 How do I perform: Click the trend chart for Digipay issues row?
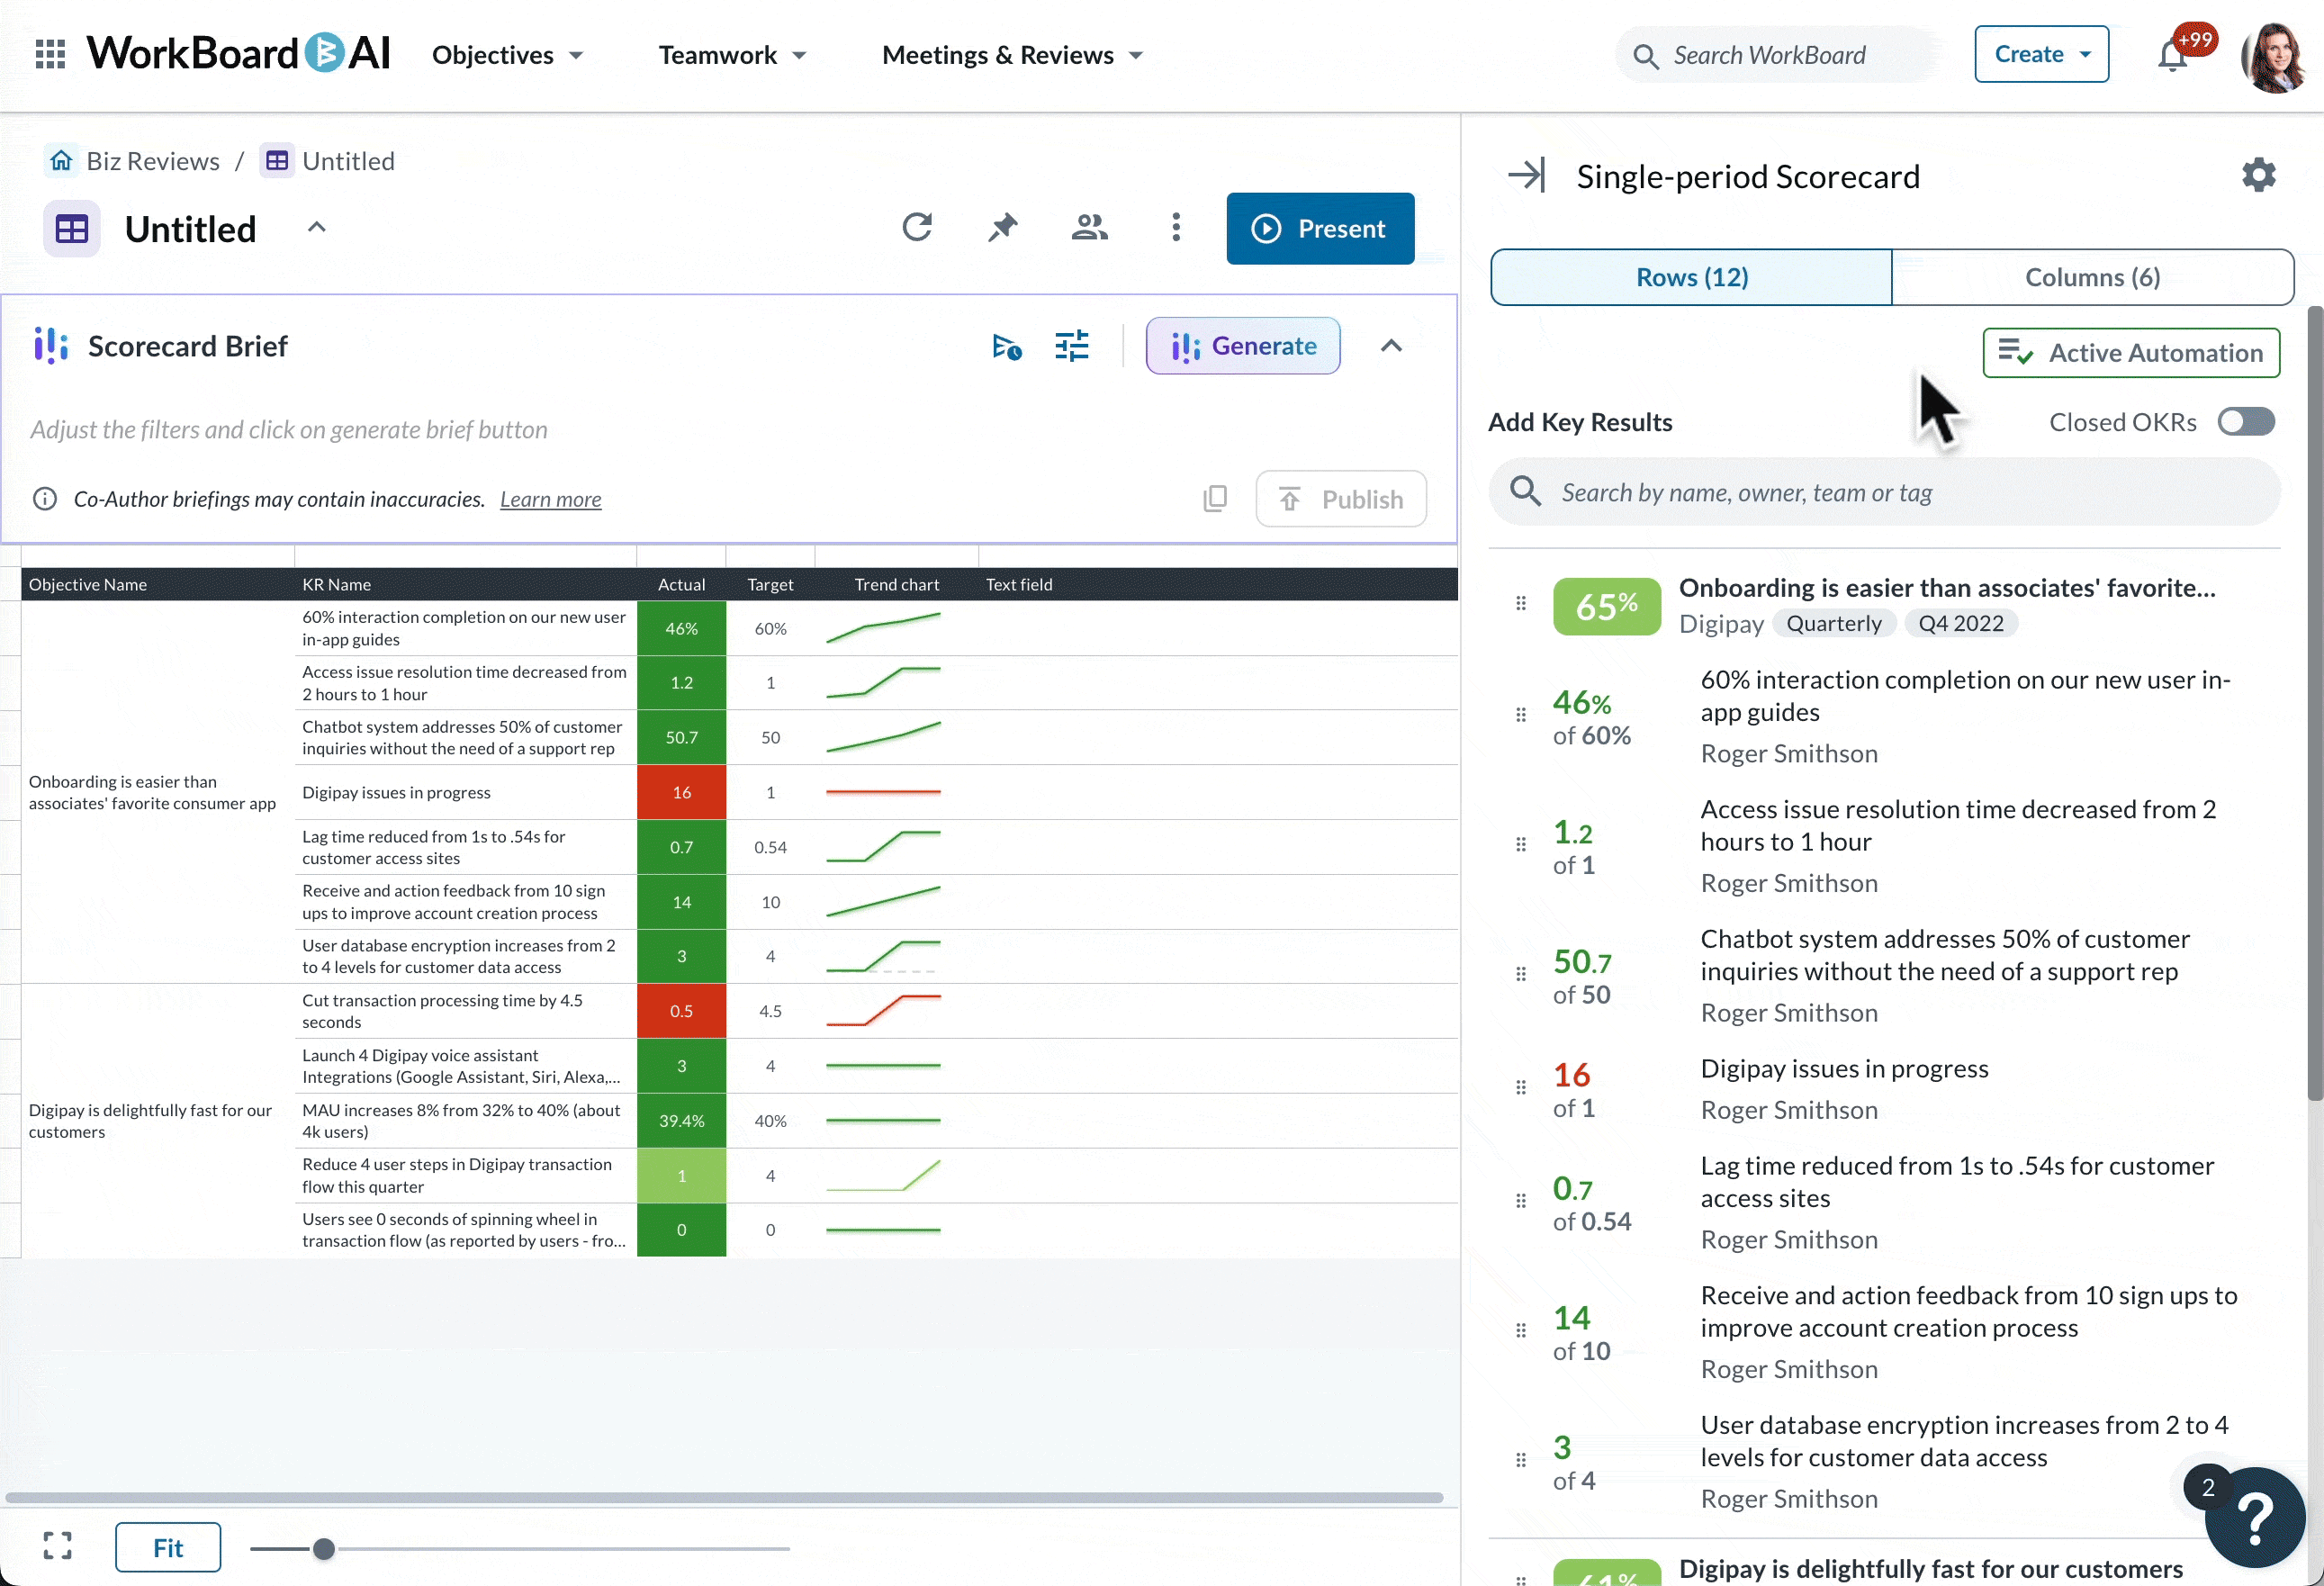883,792
